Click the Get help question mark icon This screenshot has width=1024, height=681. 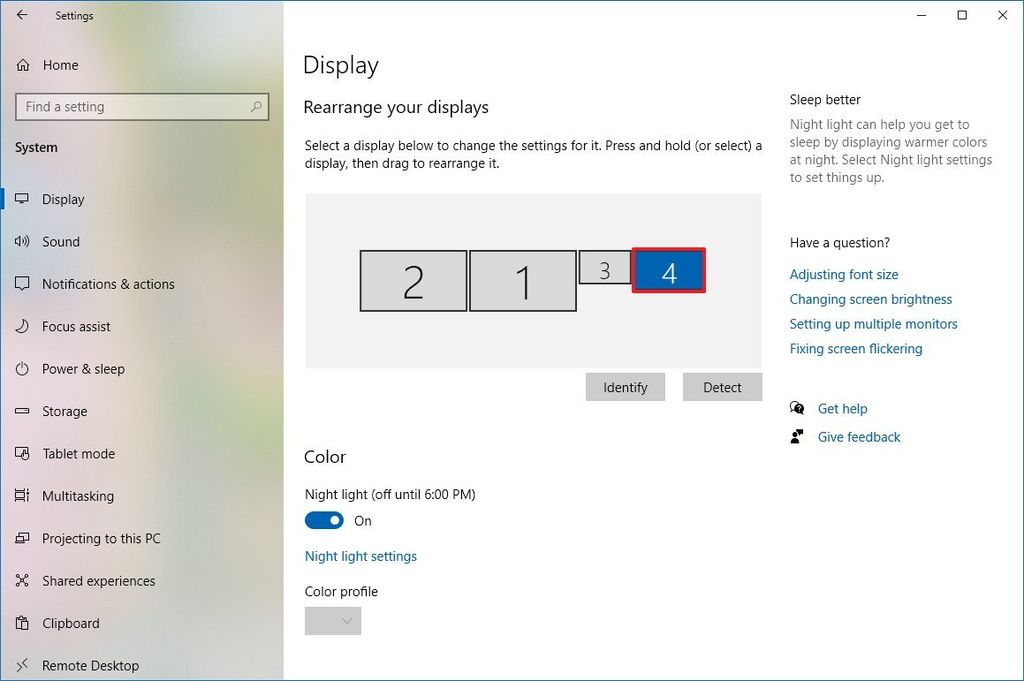coord(797,408)
